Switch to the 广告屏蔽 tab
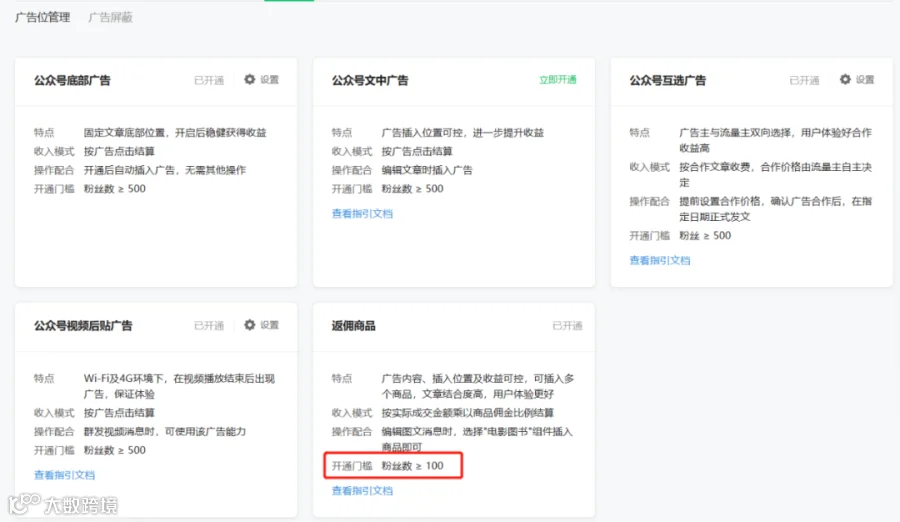This screenshot has height=522, width=900. 110,17
